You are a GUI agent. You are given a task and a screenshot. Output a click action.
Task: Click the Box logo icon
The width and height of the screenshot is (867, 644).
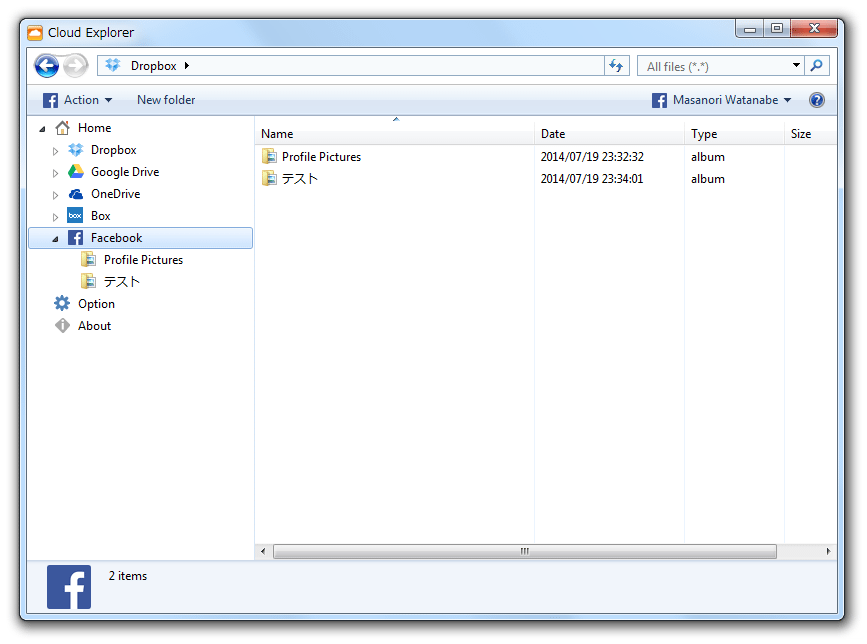75,216
